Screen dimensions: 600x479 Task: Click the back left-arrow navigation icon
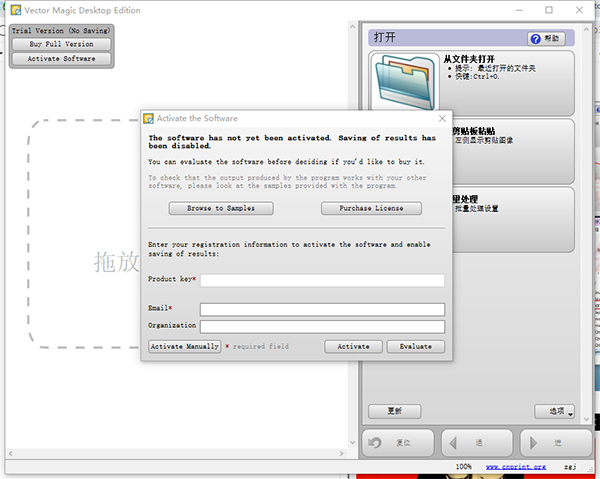453,443
